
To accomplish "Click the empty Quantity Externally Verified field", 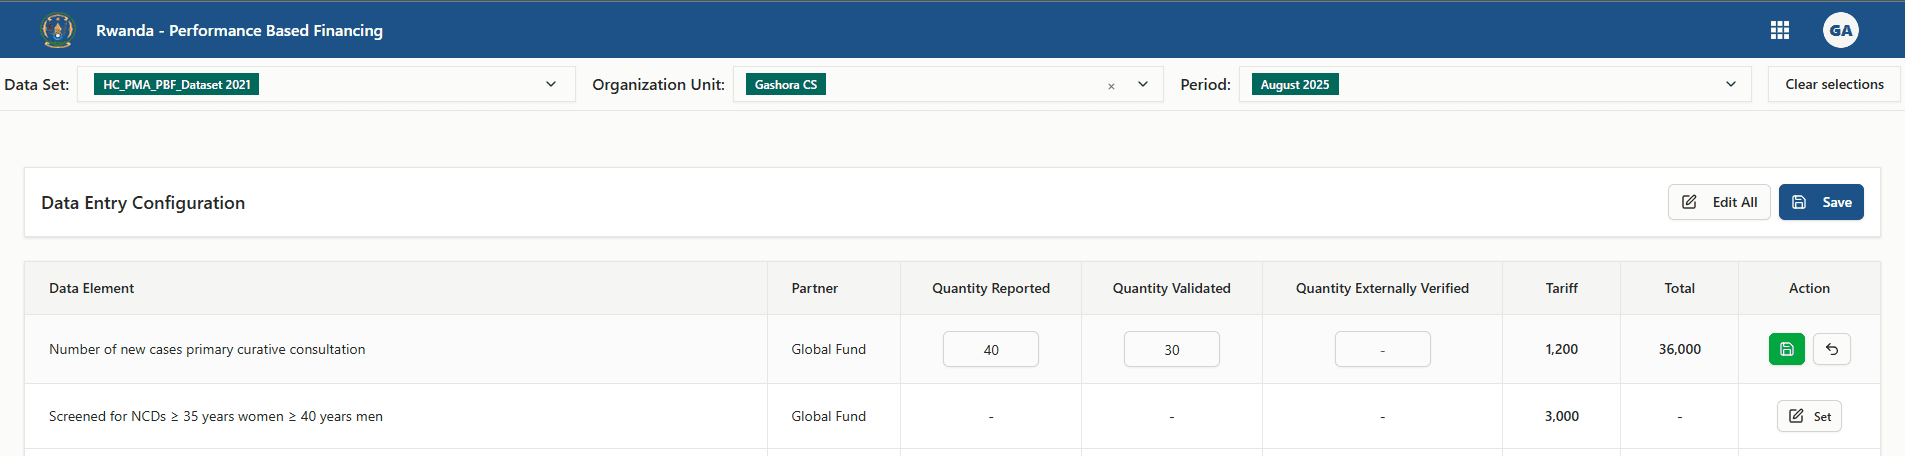I will (x=1382, y=349).
